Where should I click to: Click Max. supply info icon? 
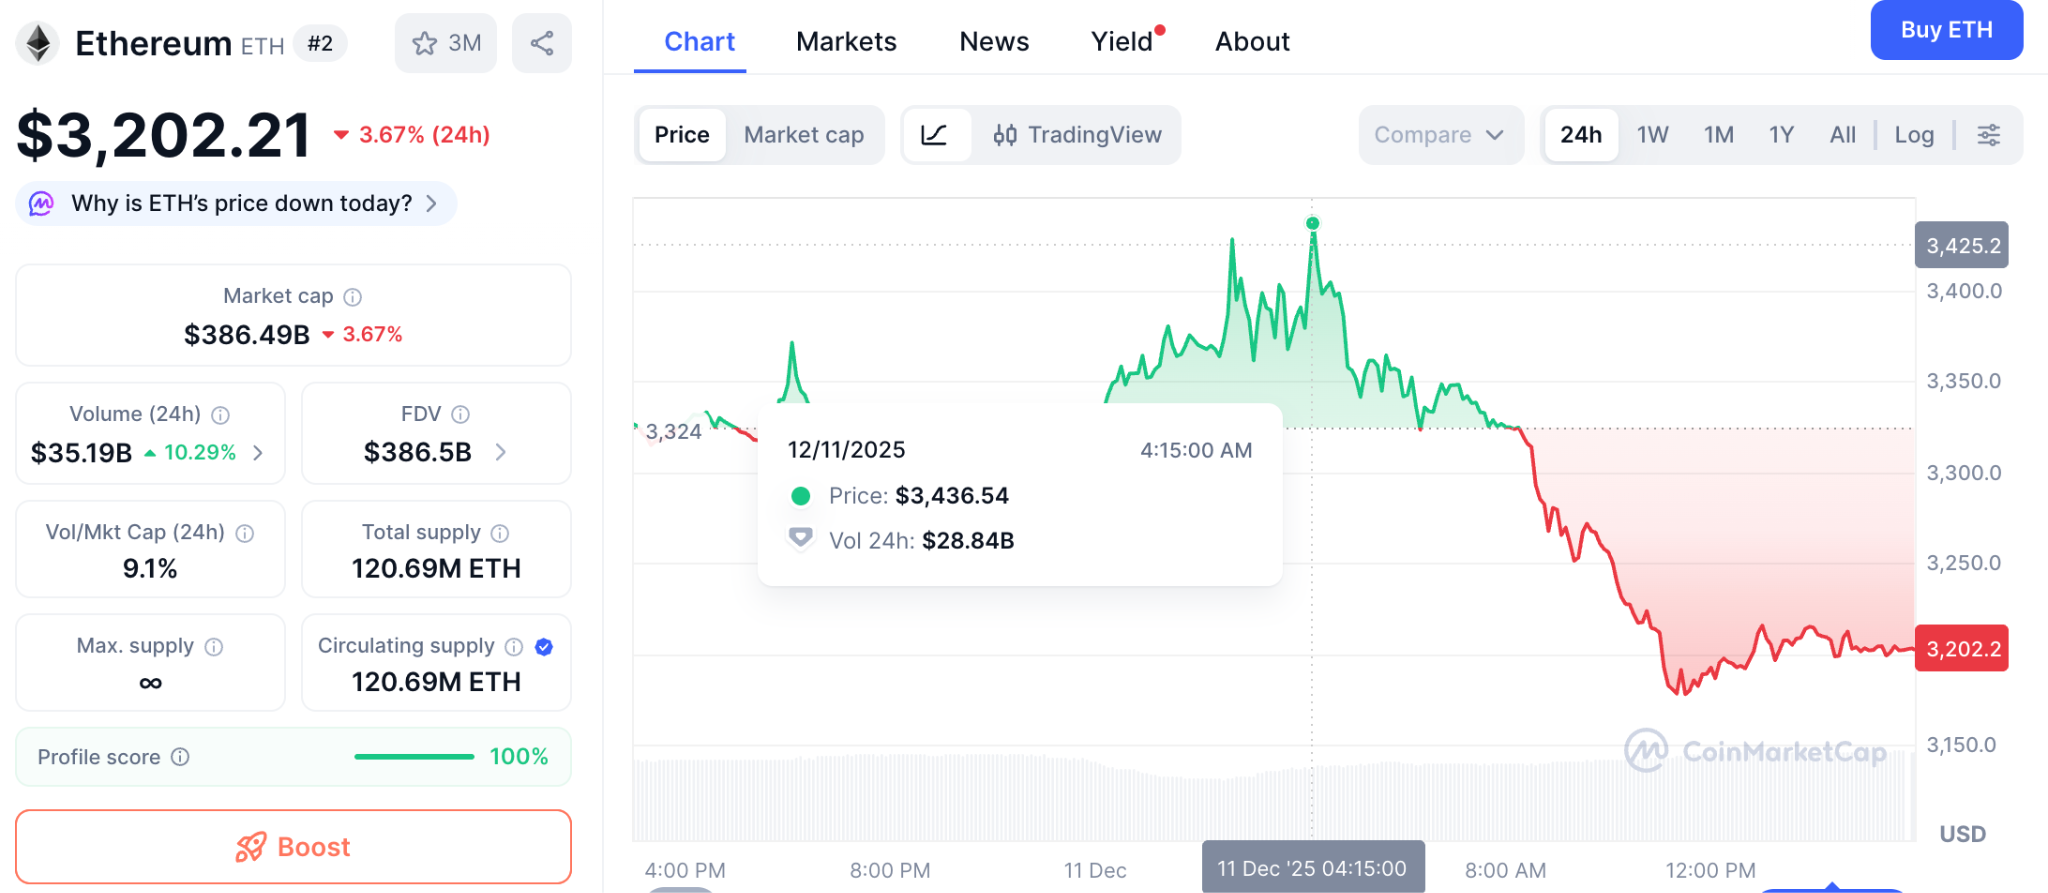tap(214, 647)
